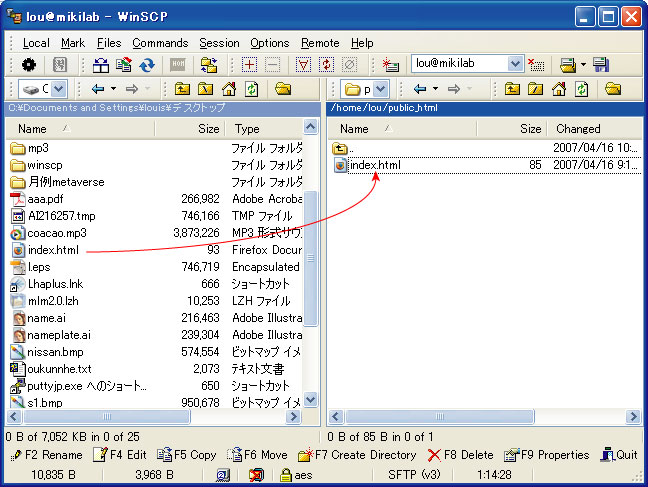The height and width of the screenshot is (487, 648).
Task: Open the remote directory dropdown
Action: (381, 89)
